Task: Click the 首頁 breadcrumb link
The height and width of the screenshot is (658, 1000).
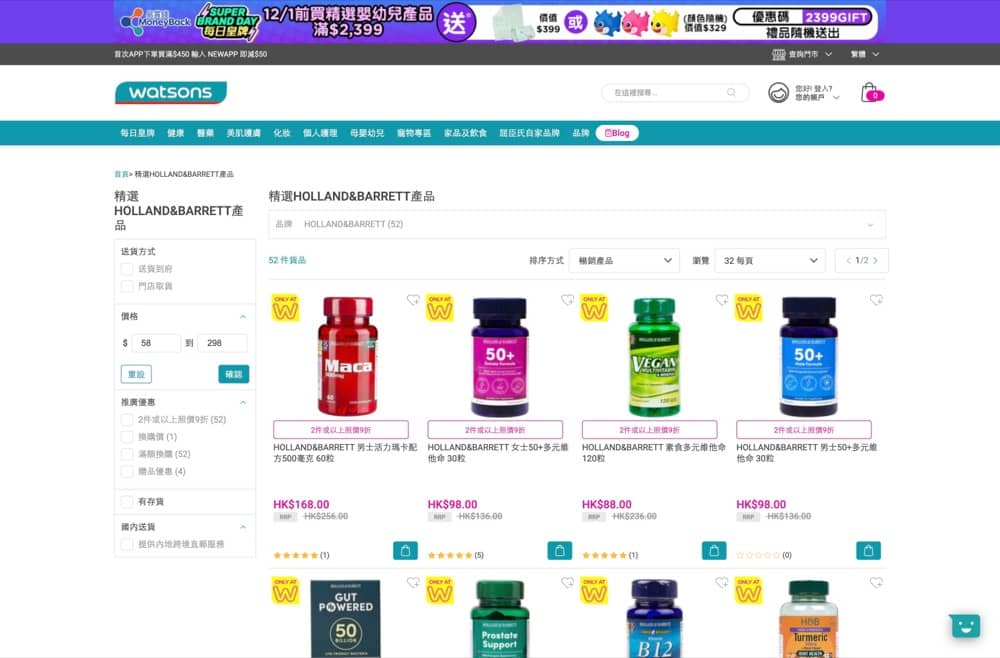Action: click(121, 174)
